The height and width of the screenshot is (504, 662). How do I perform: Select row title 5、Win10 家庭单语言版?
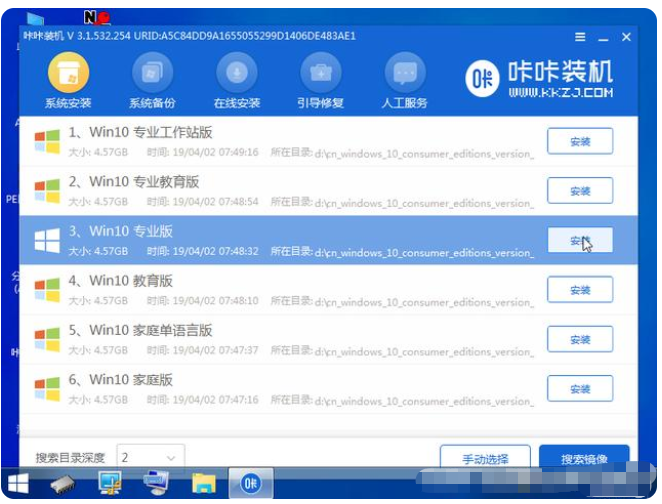[x=140, y=330]
